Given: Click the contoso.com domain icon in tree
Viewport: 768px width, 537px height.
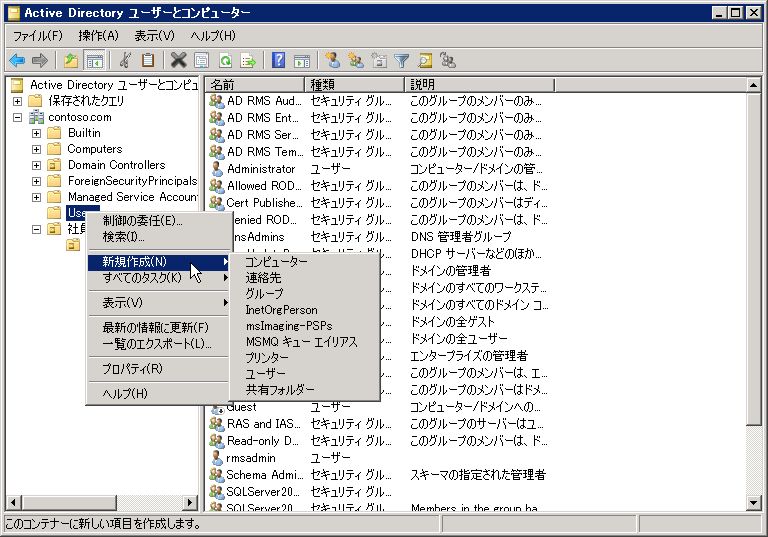Looking at the screenshot, I should click(36, 117).
